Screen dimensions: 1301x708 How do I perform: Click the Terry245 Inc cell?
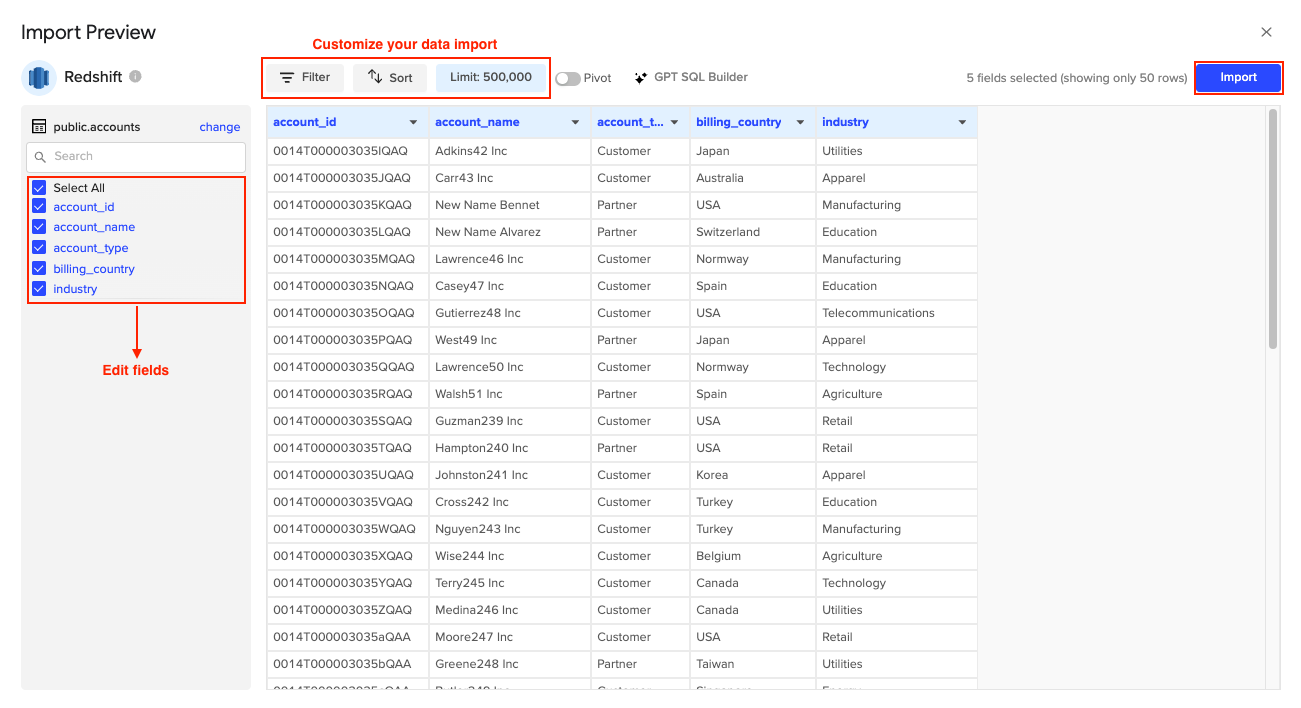(509, 583)
